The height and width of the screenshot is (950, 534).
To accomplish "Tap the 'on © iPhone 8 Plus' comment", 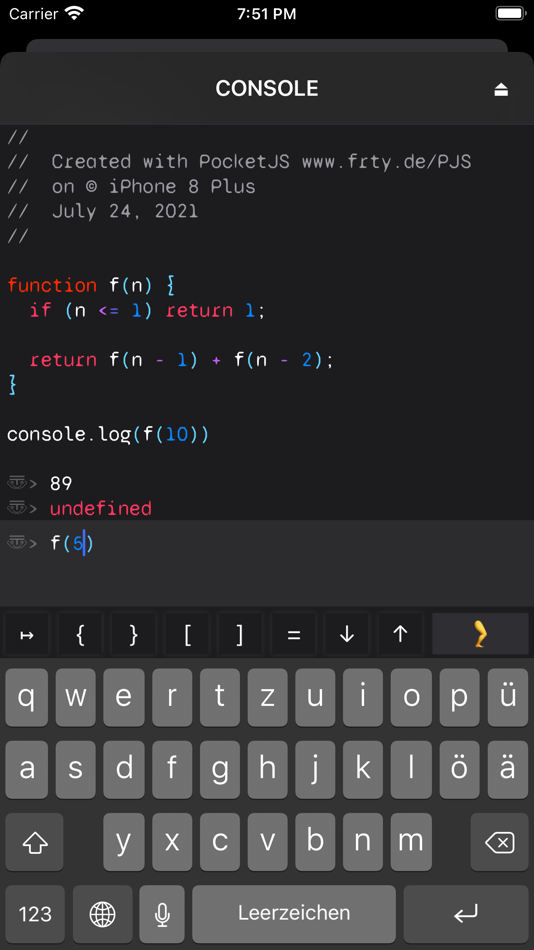I will (132, 187).
